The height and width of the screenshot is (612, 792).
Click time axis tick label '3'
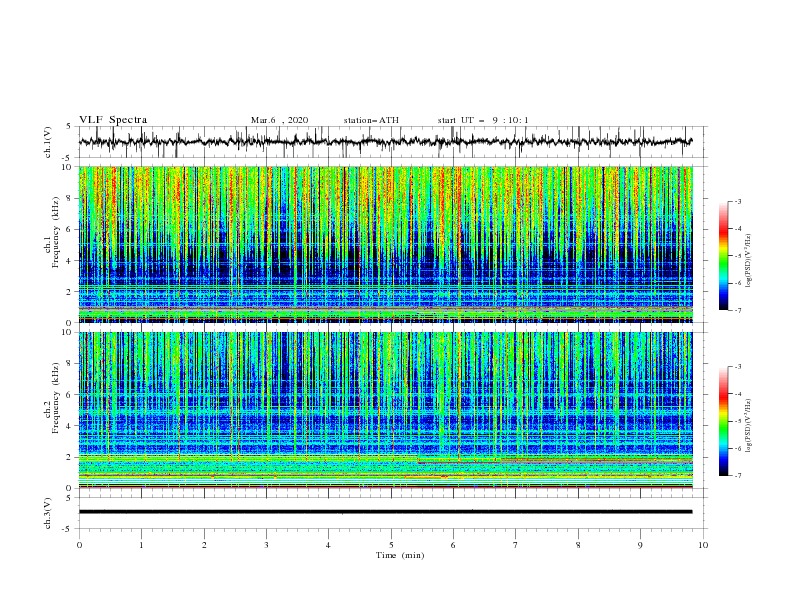click(x=266, y=545)
